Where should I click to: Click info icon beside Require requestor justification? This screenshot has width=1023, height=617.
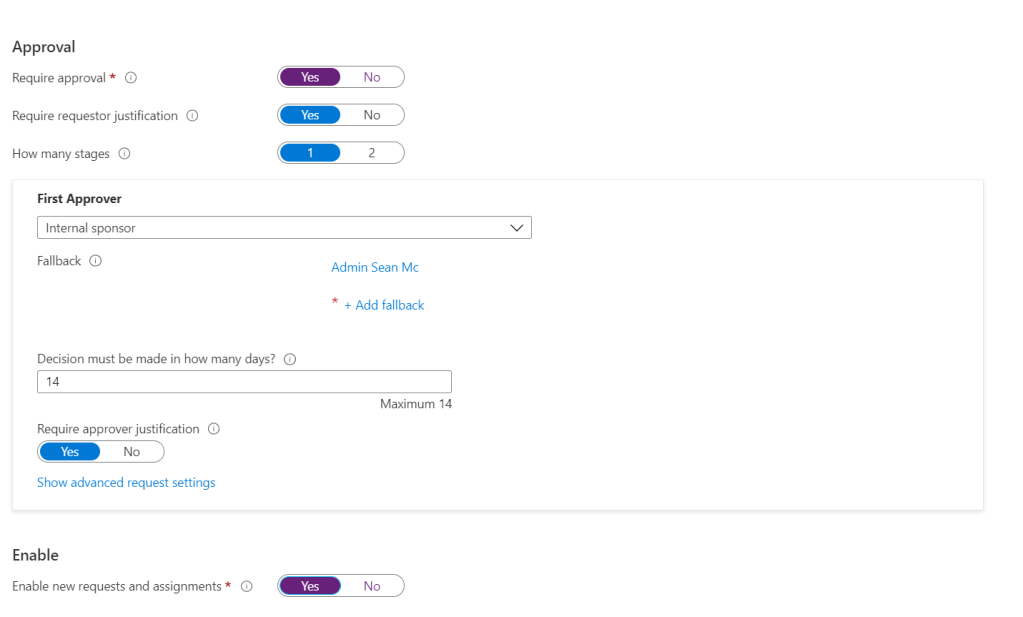pos(192,115)
